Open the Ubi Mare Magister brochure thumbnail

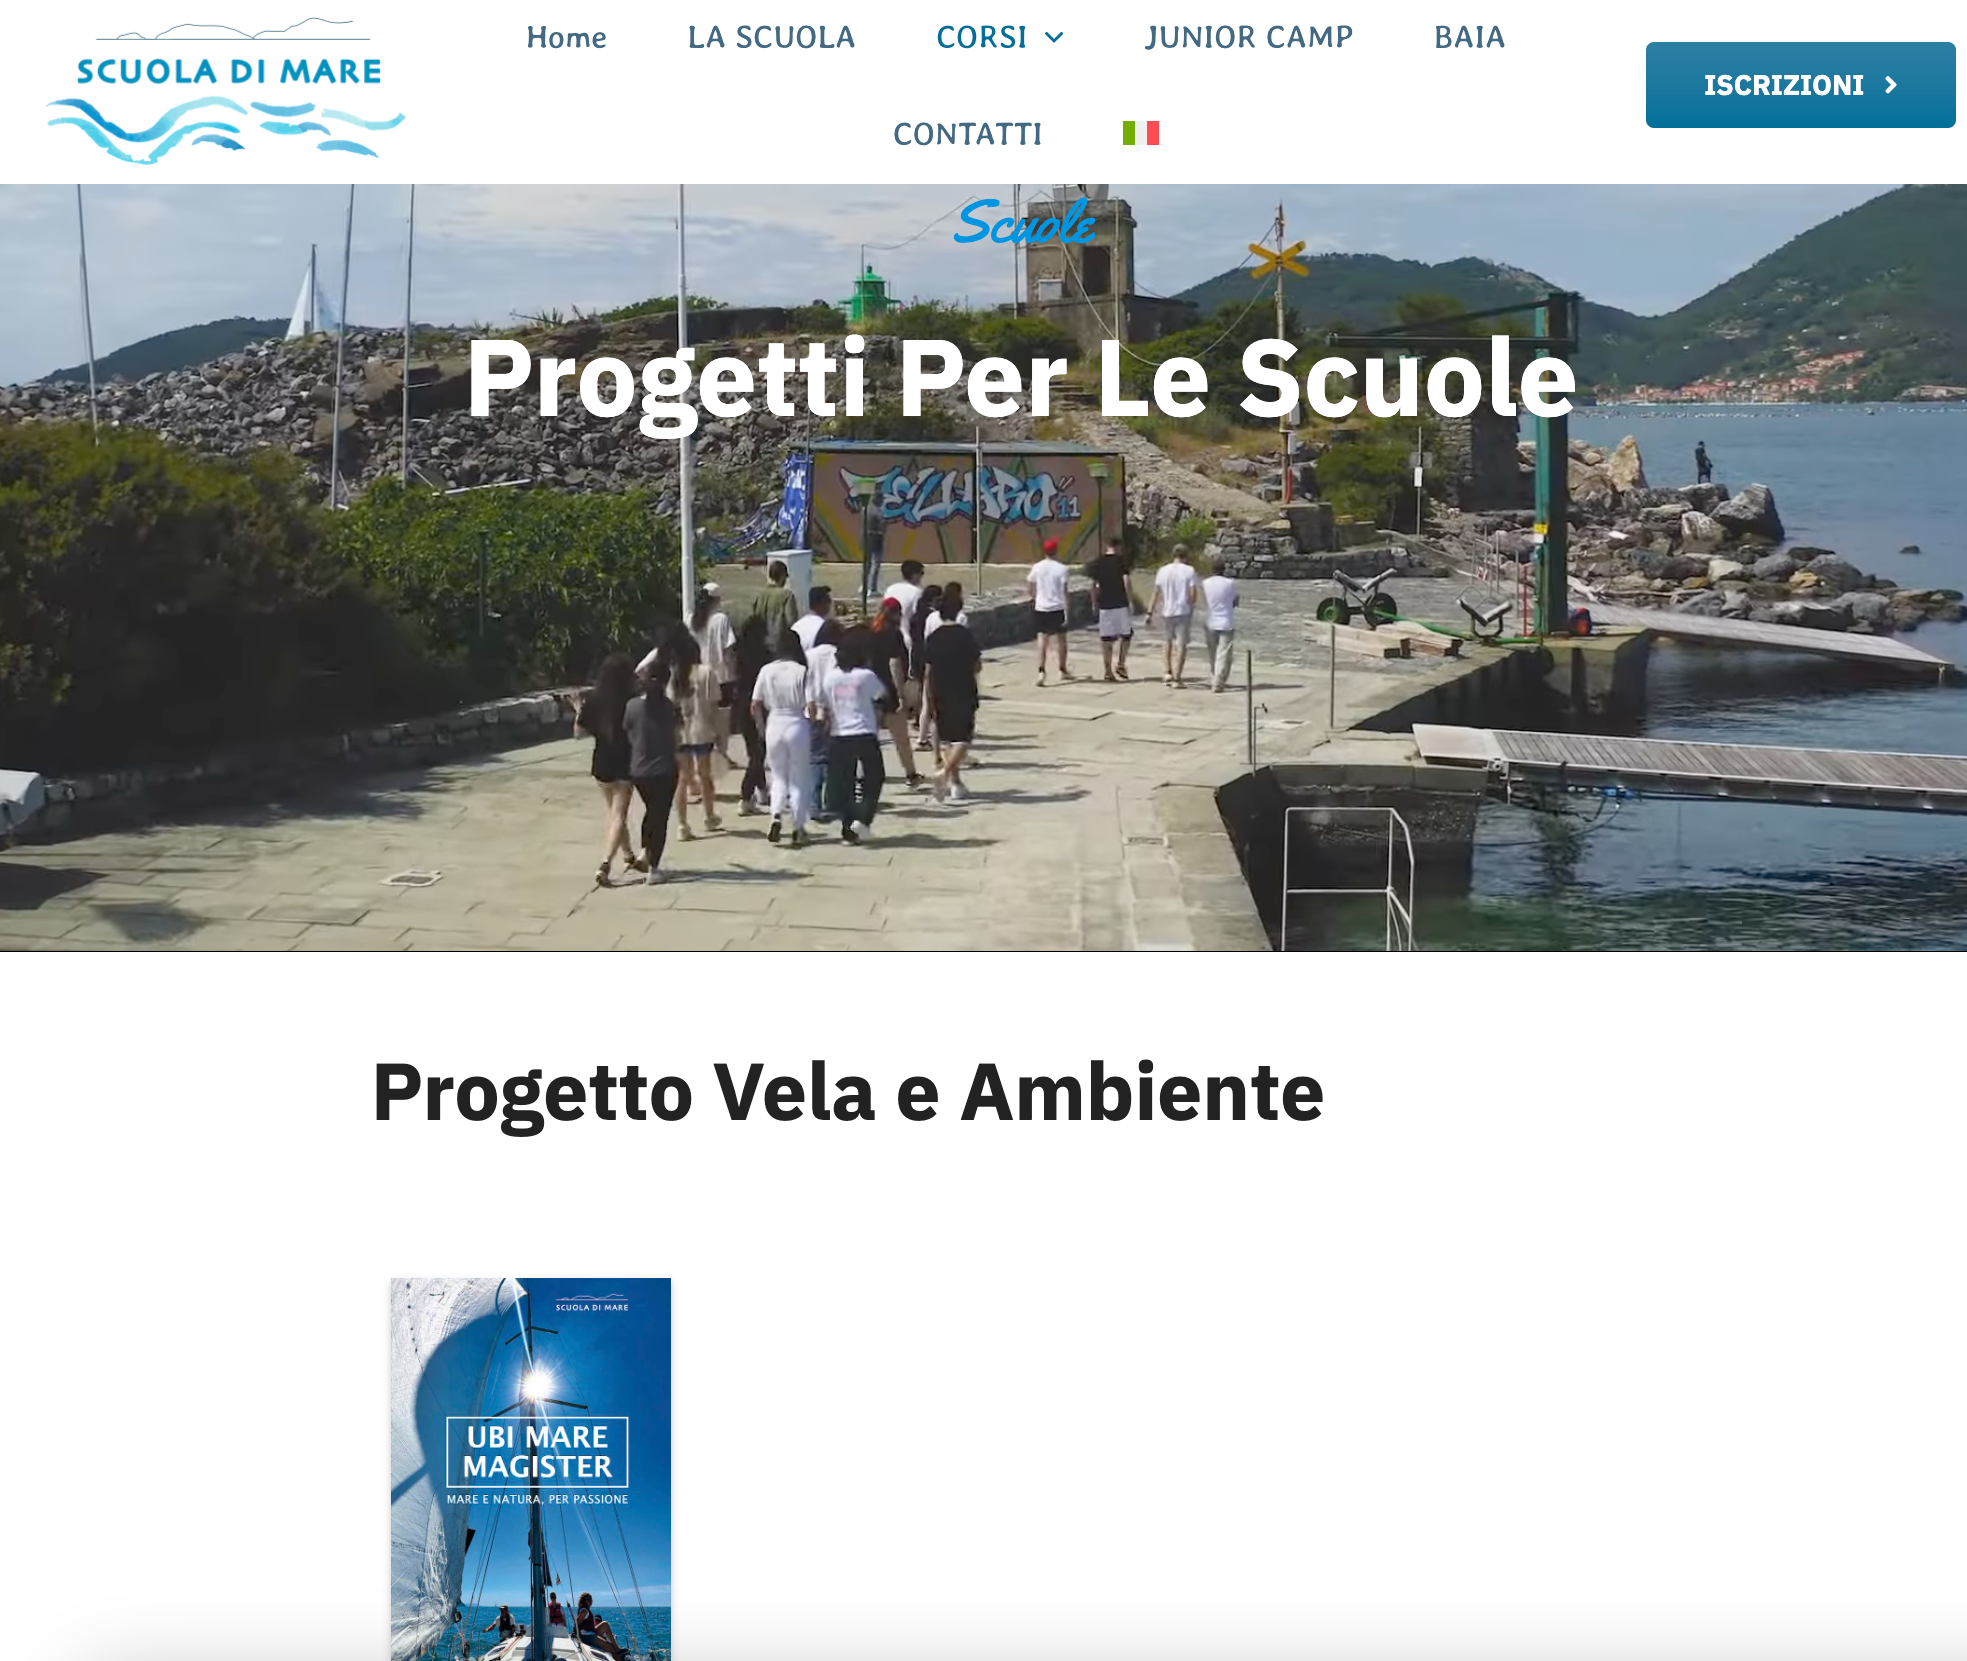531,1469
